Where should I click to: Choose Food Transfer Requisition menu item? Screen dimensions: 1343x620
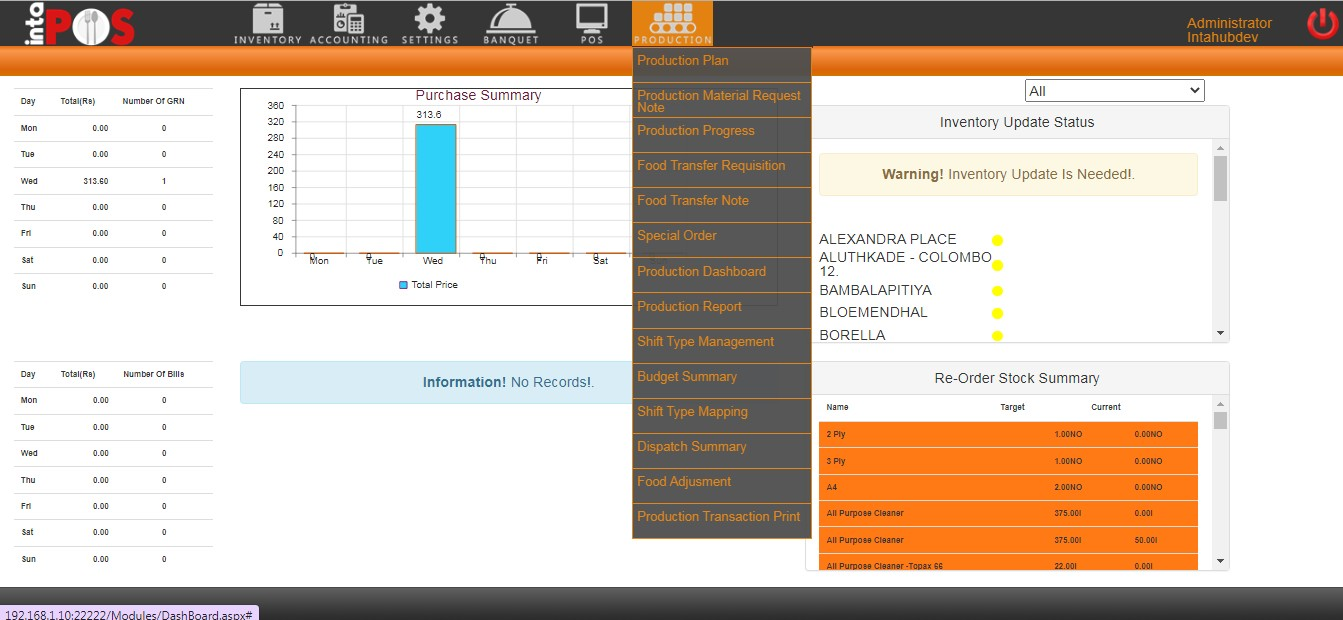[x=711, y=166]
